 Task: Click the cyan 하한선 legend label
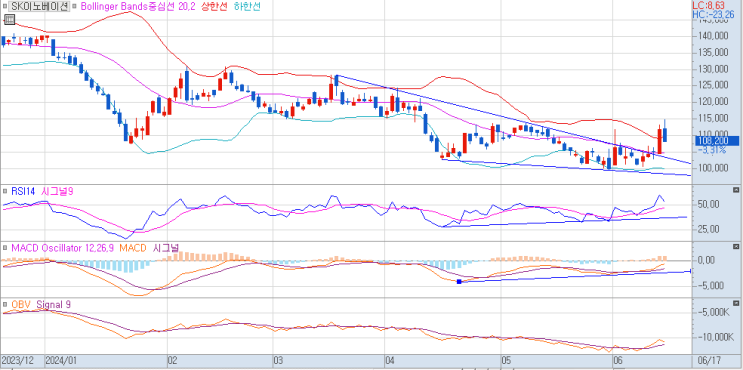(248, 7)
